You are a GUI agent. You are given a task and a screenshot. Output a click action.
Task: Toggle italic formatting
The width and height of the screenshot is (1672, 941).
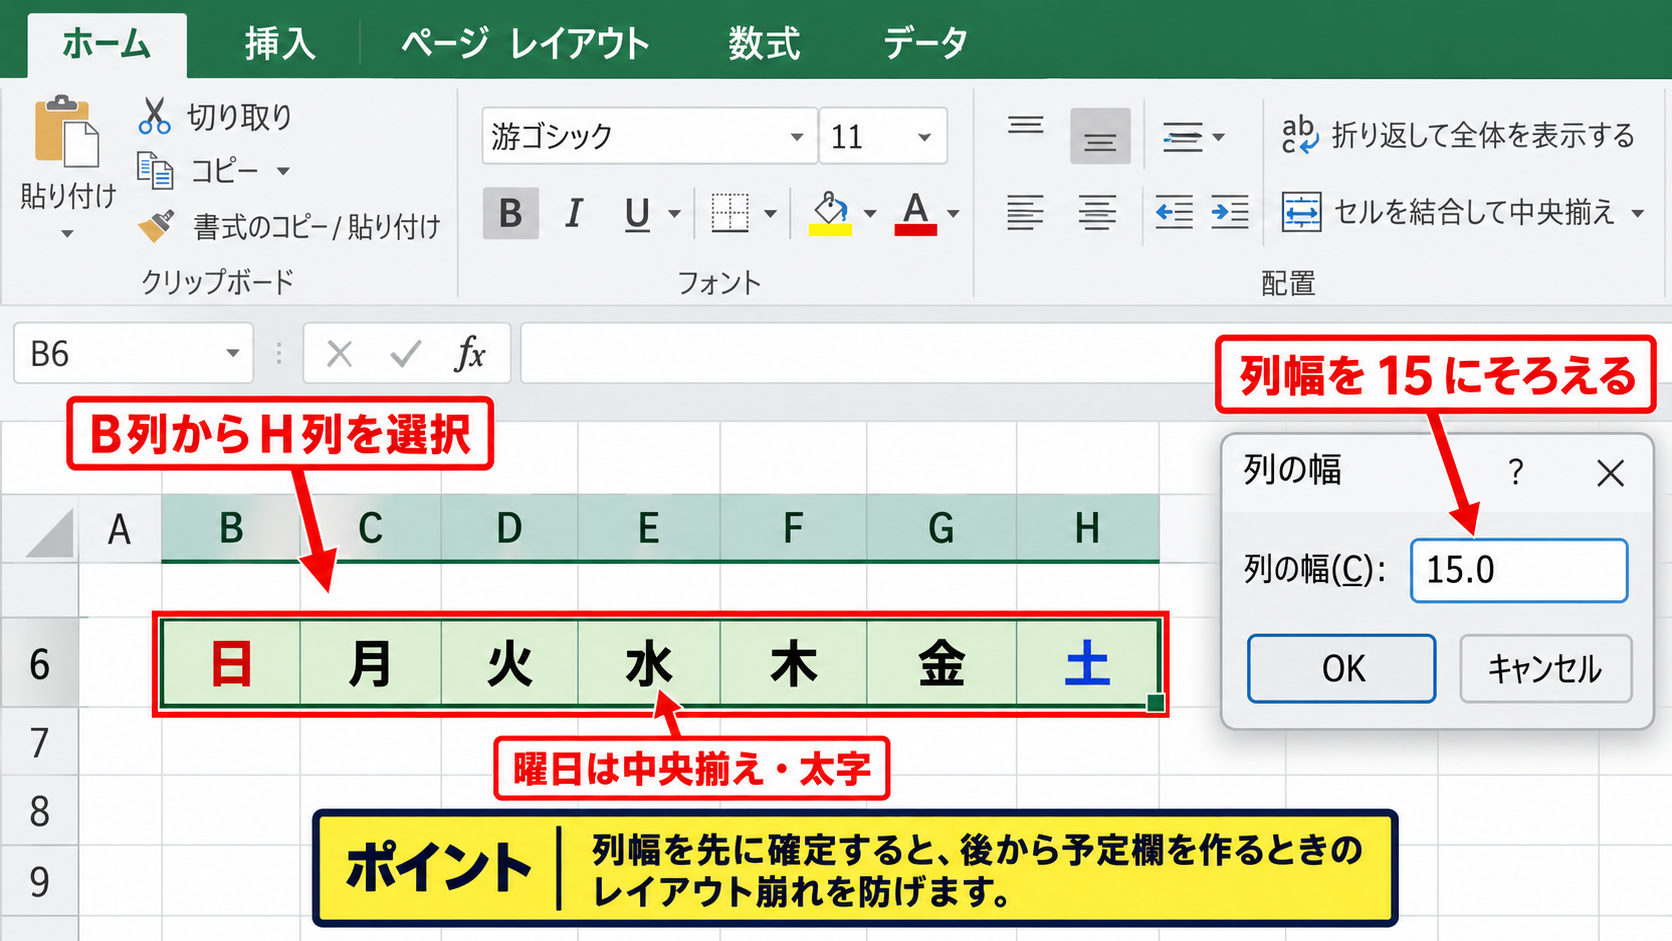pos(574,213)
